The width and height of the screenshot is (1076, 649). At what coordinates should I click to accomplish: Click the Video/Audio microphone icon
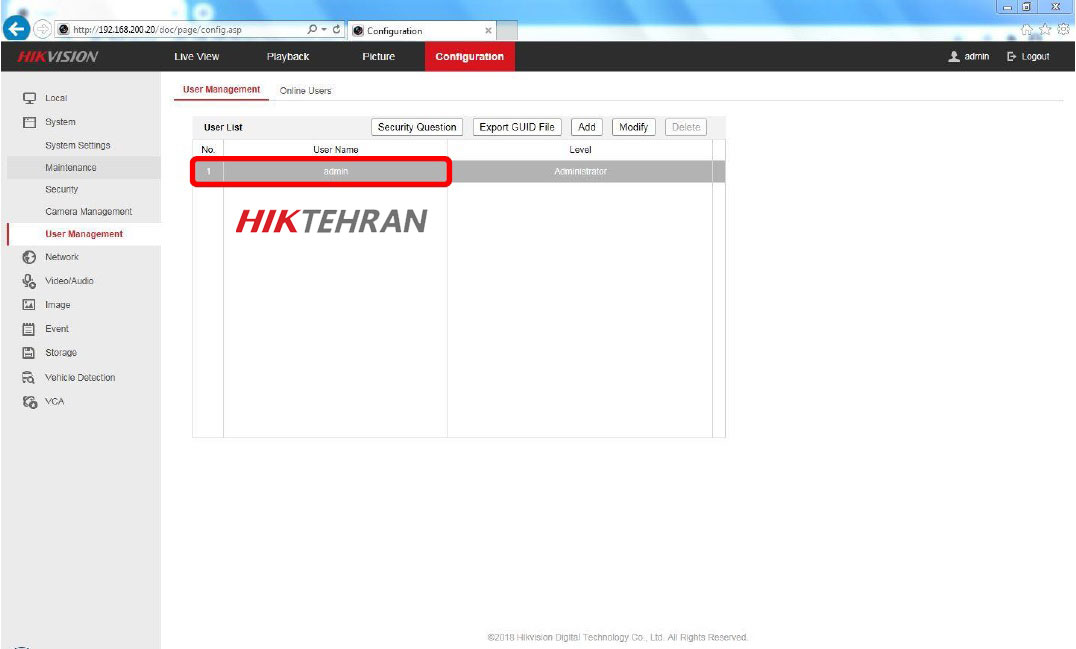(29, 281)
